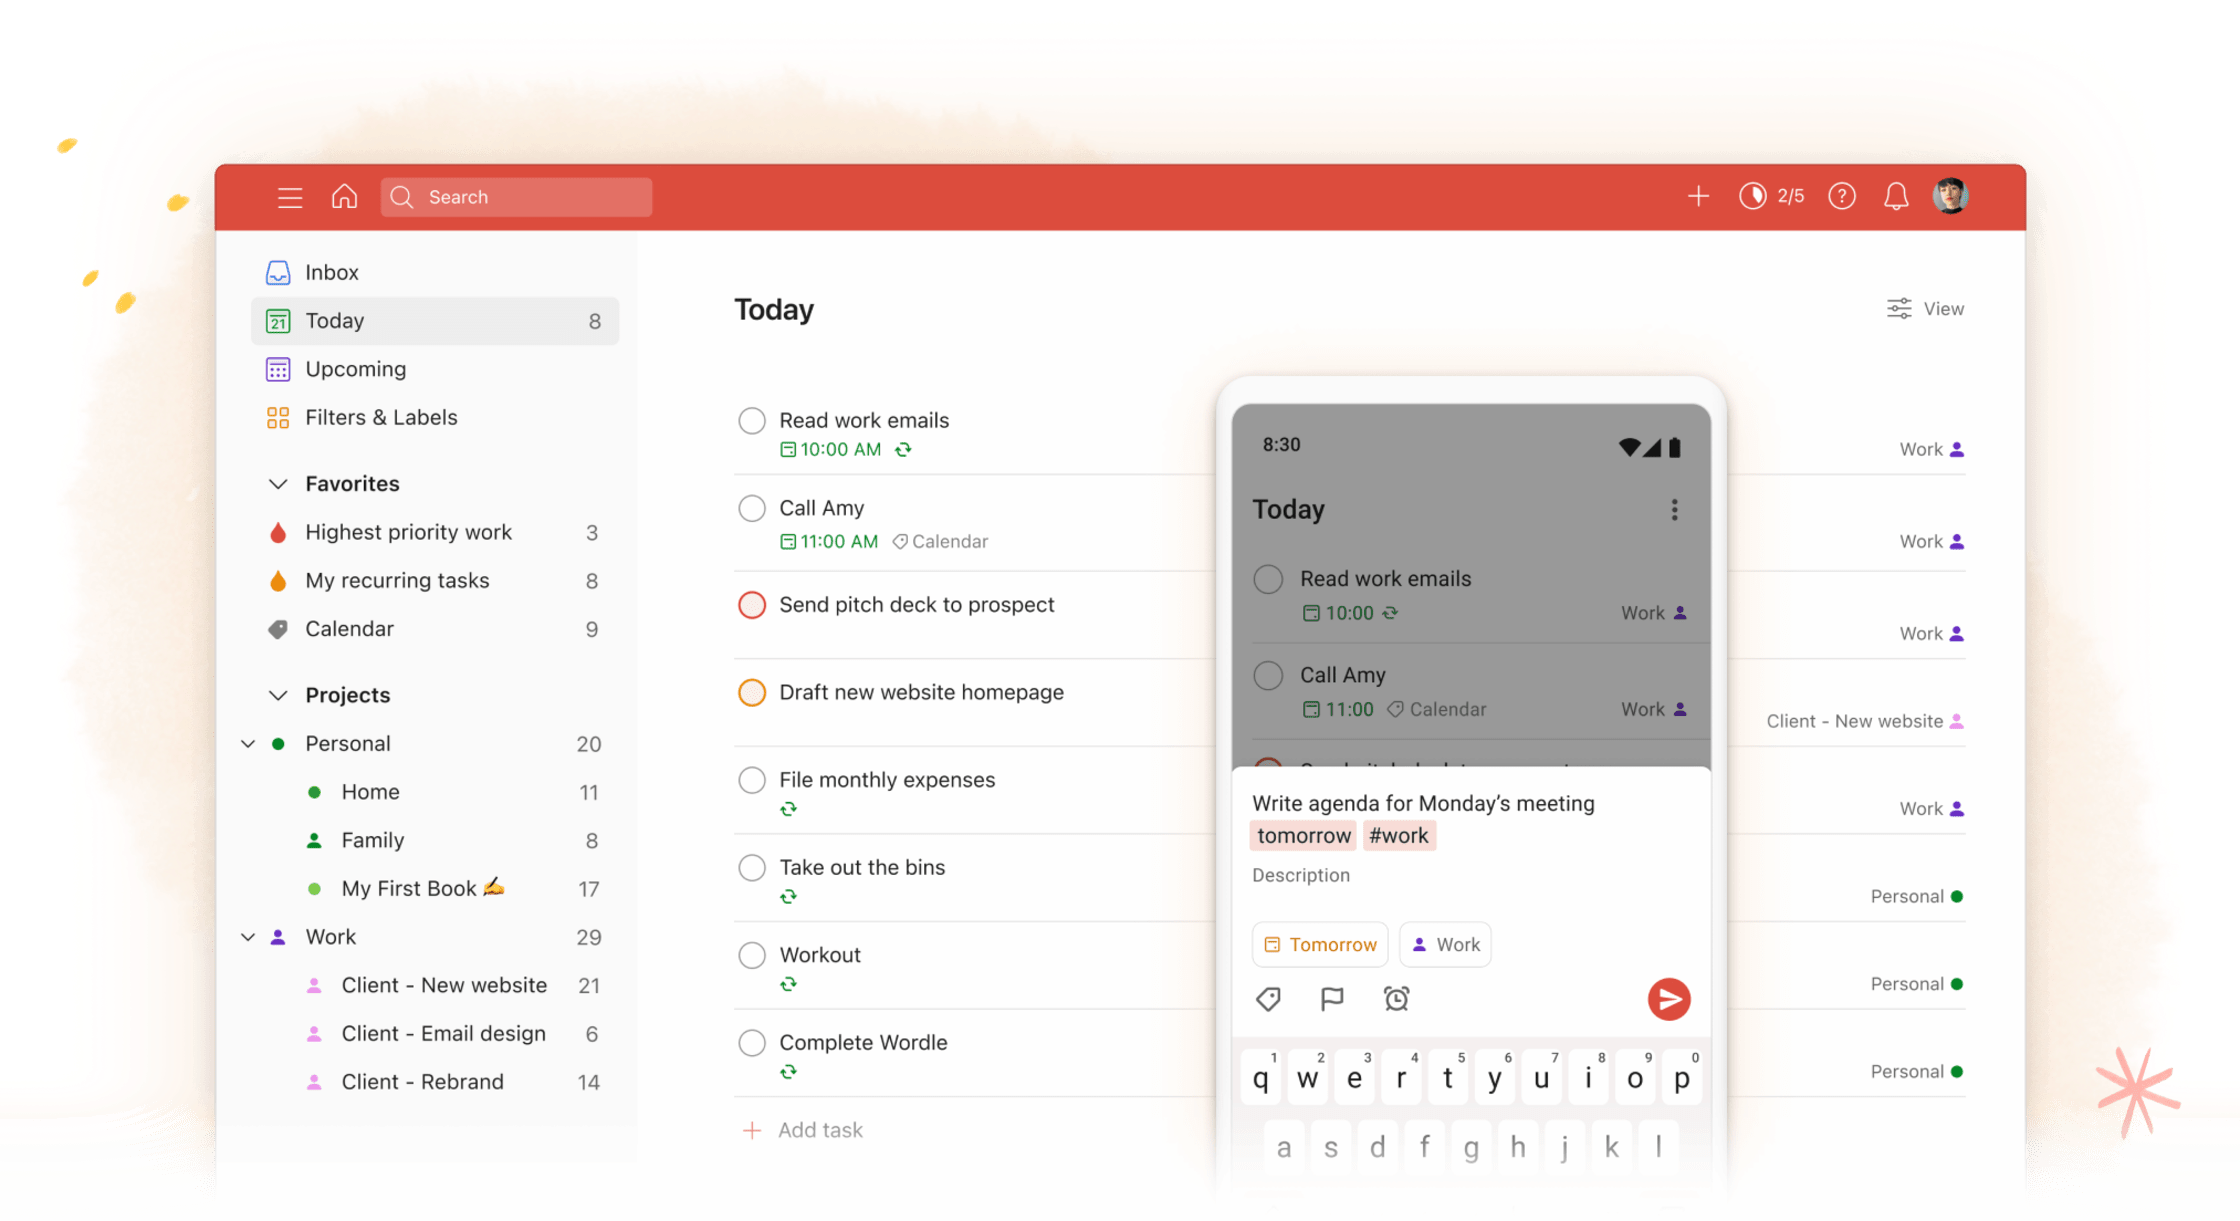Click the alarm/reminder icon in task editor
Screen dimensions: 2240x1221
[x=1394, y=998]
